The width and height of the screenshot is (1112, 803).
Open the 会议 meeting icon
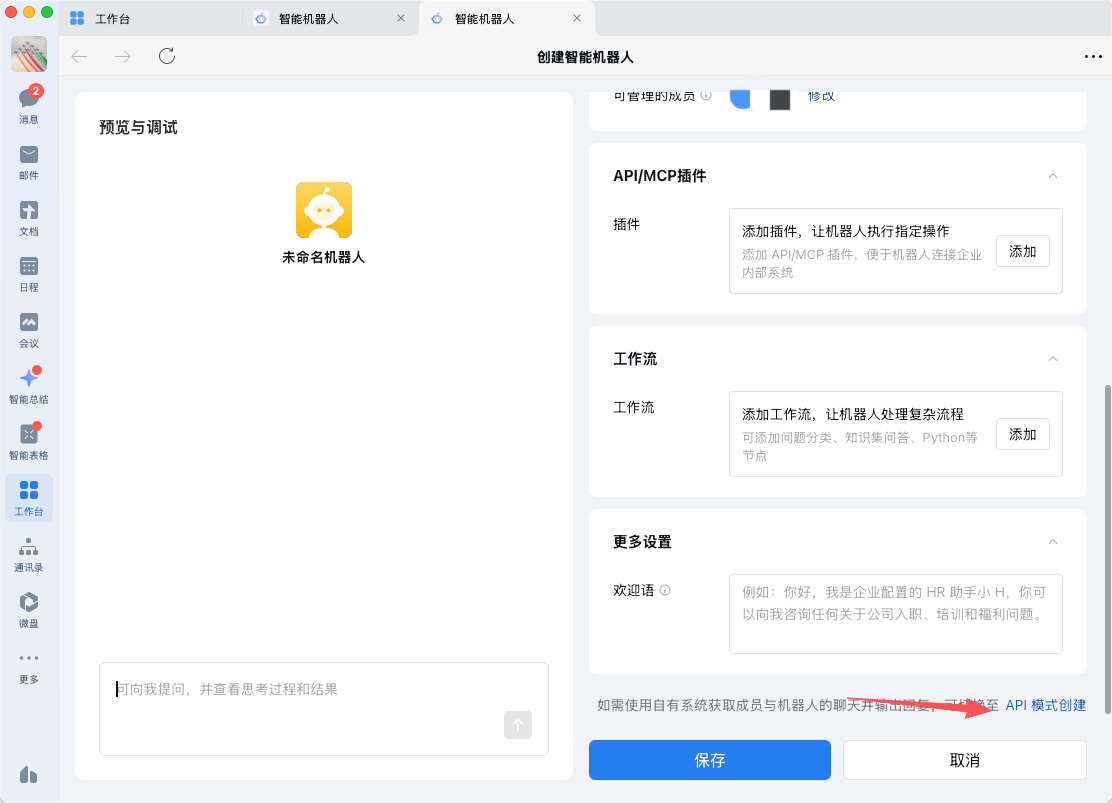29,323
